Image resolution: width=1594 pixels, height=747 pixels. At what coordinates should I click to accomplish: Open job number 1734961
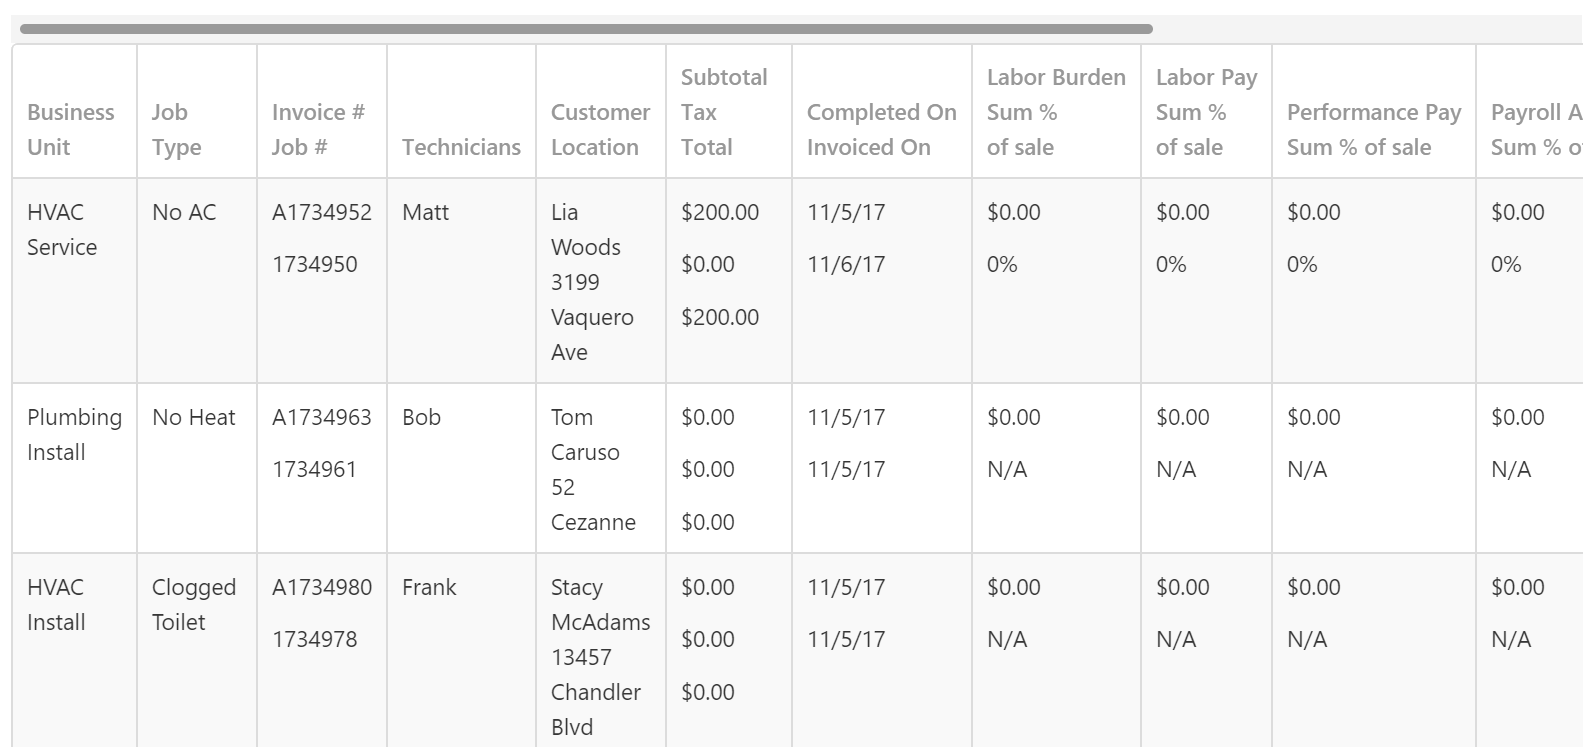[x=315, y=469]
